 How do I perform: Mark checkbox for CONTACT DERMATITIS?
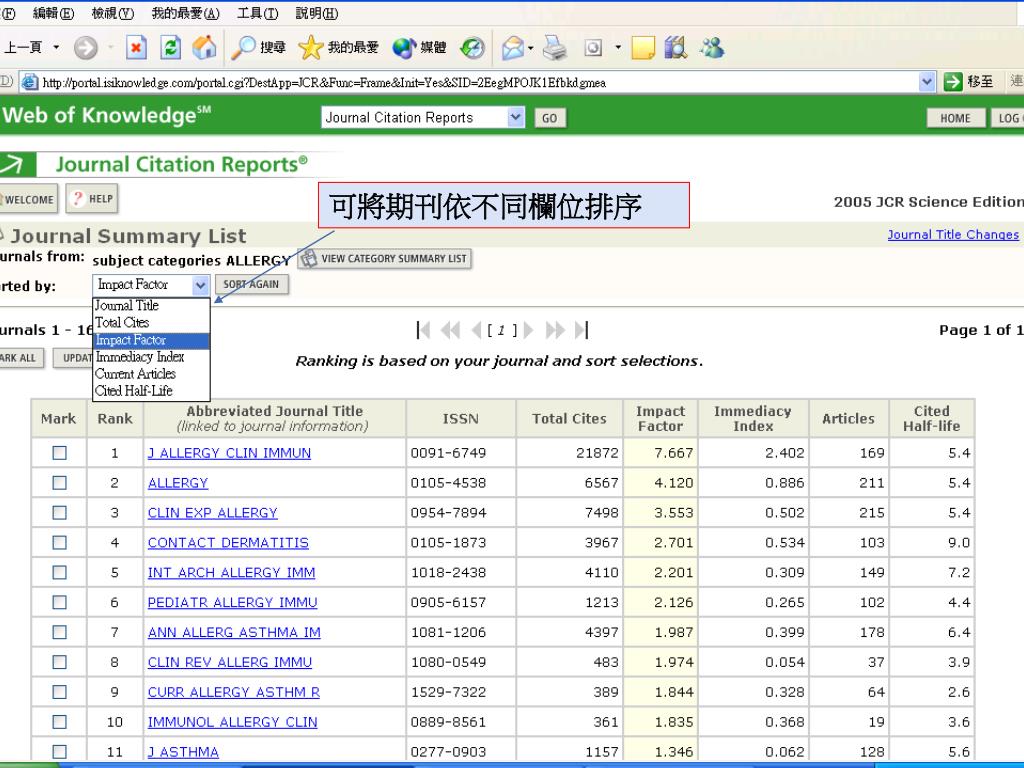tap(59, 543)
